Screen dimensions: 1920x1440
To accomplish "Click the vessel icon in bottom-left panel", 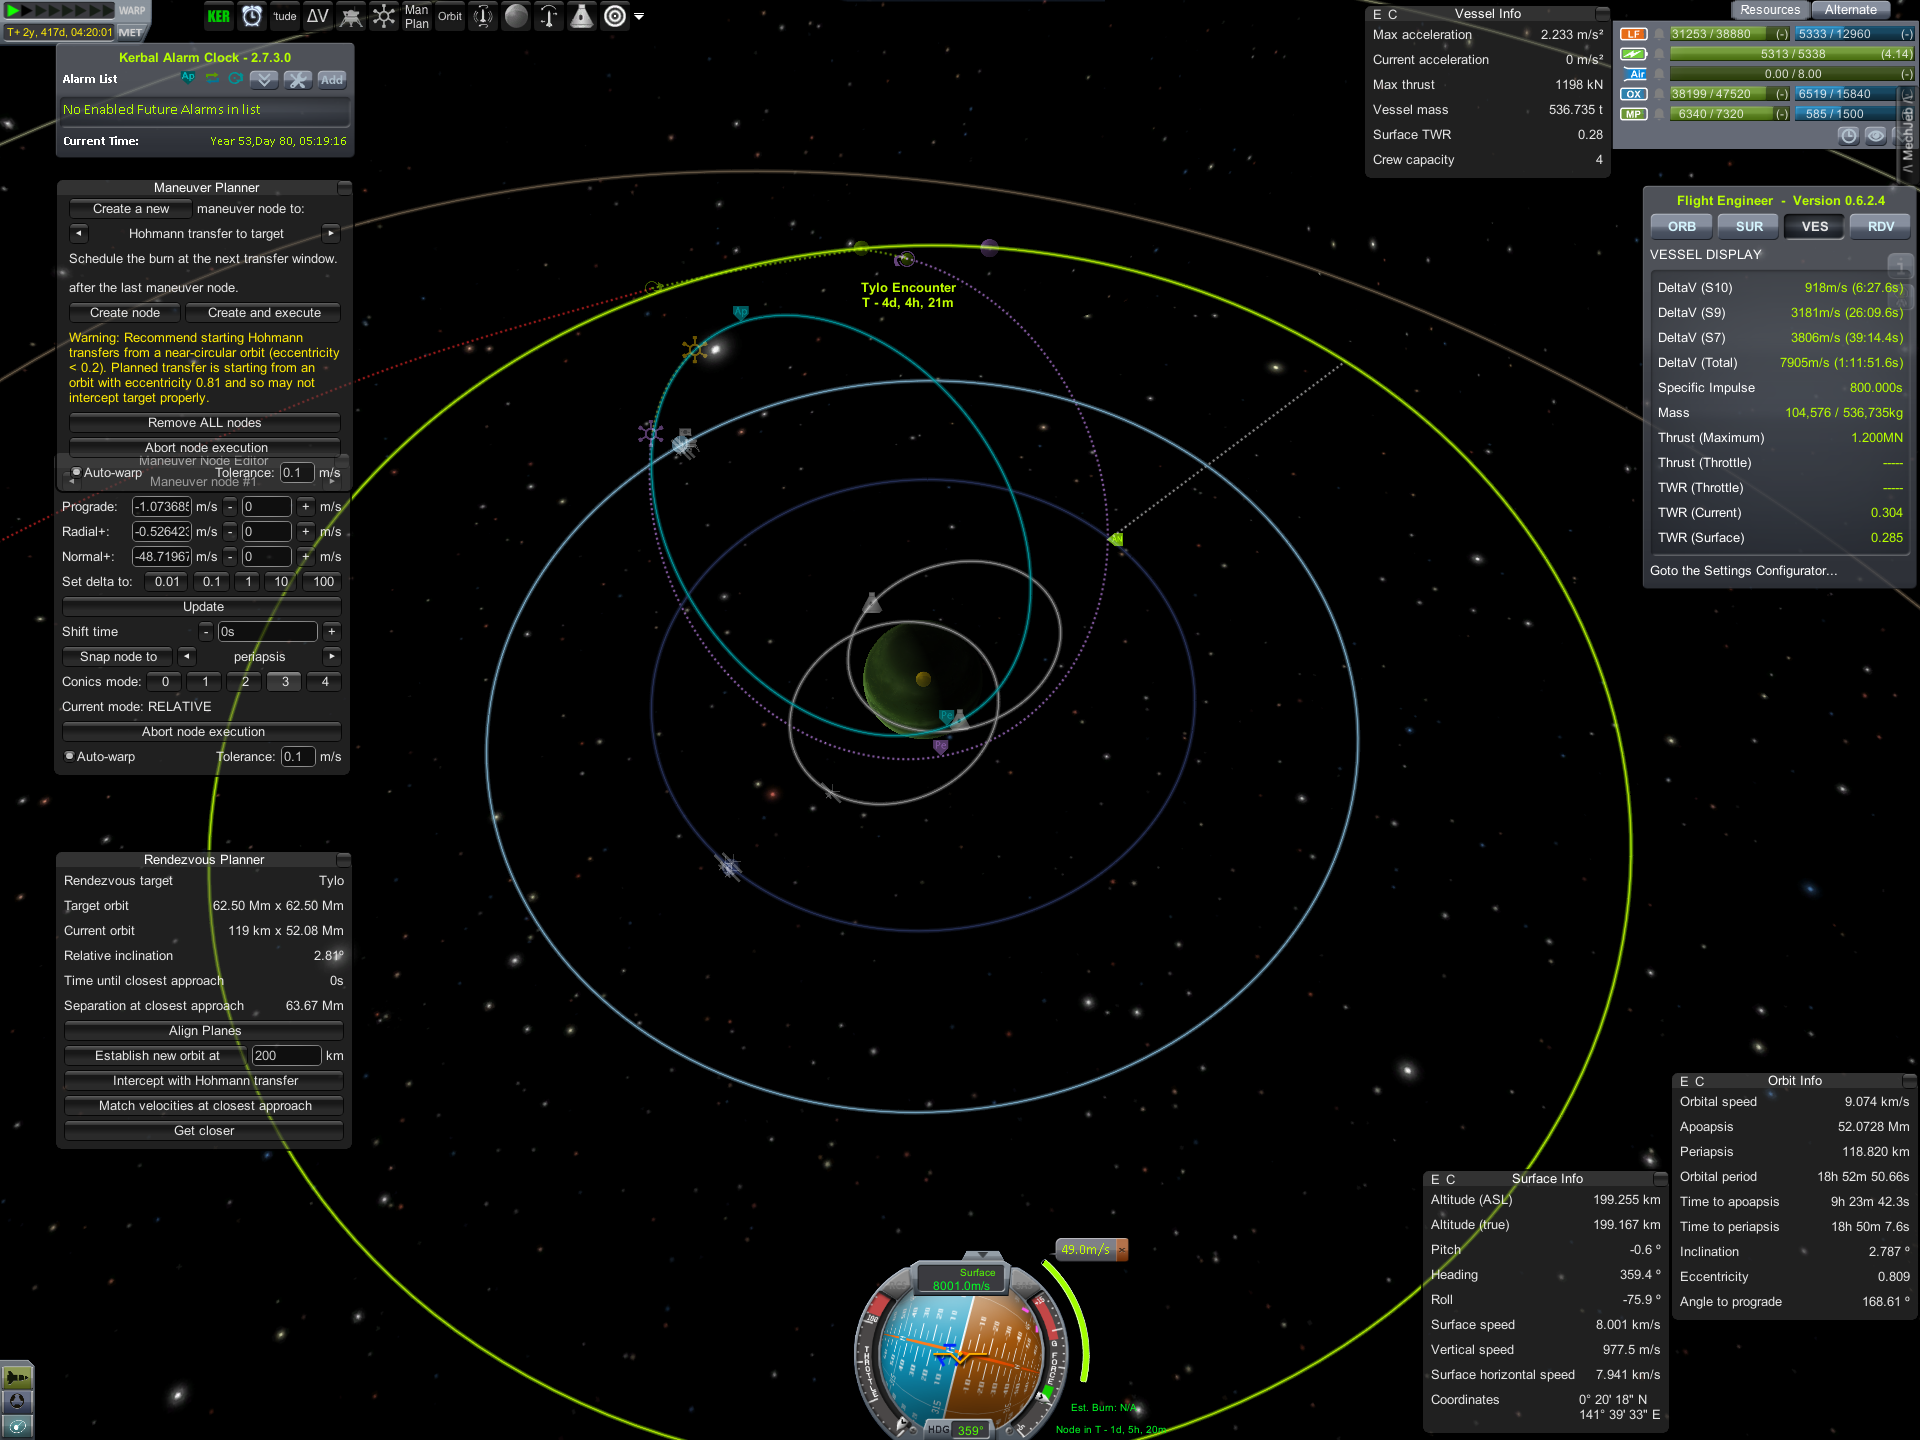I will (x=17, y=1377).
